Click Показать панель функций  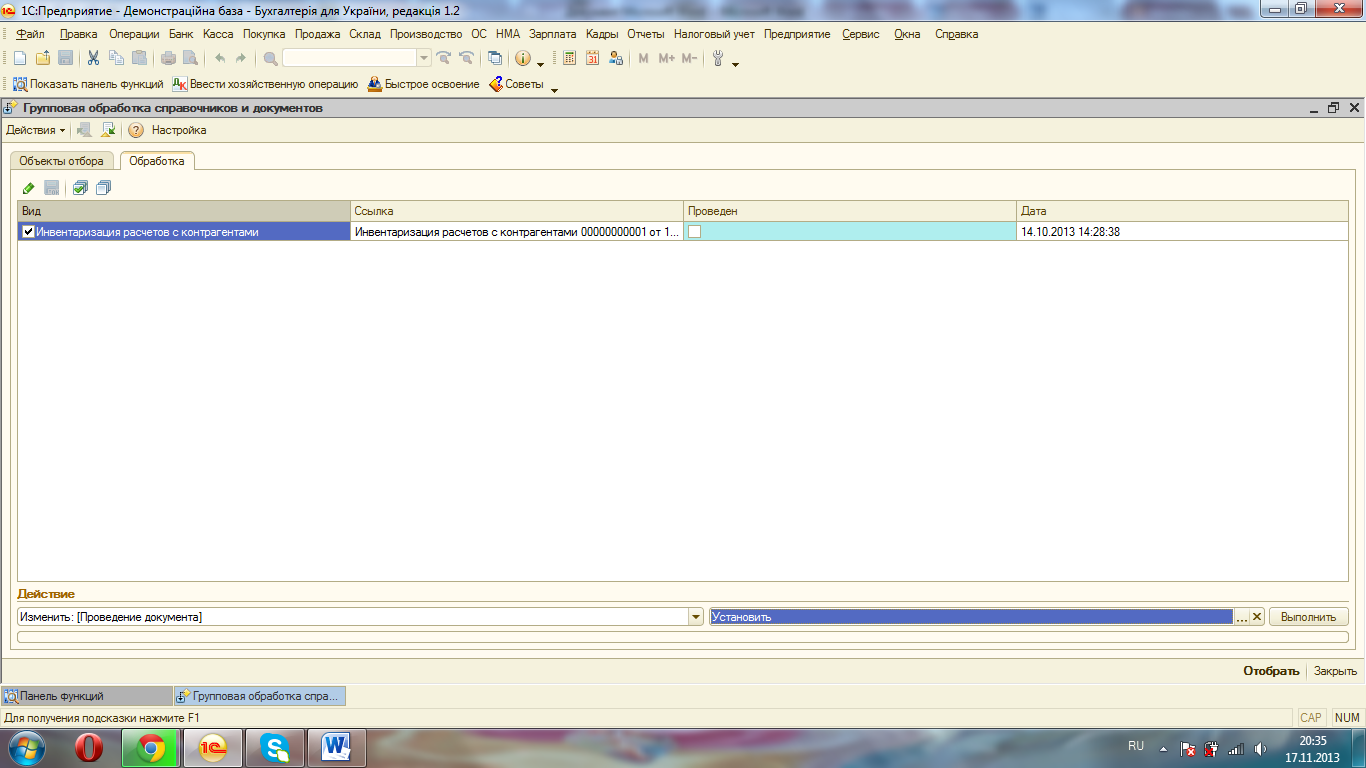point(87,84)
